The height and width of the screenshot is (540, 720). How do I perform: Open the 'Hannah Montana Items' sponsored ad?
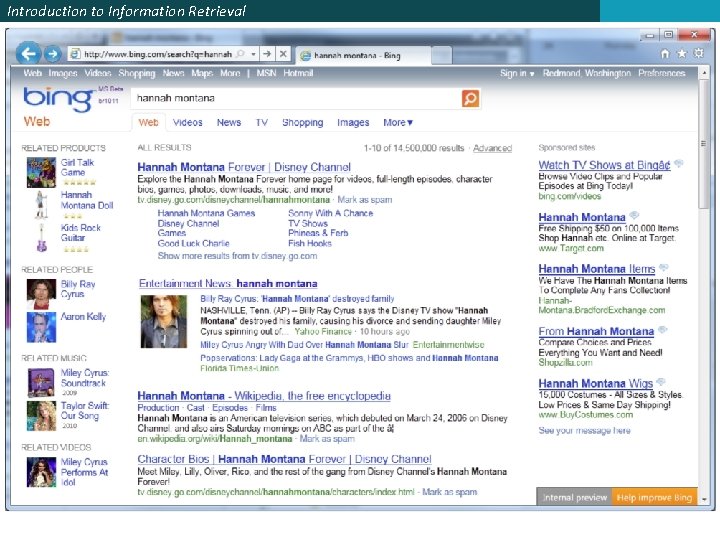point(596,269)
